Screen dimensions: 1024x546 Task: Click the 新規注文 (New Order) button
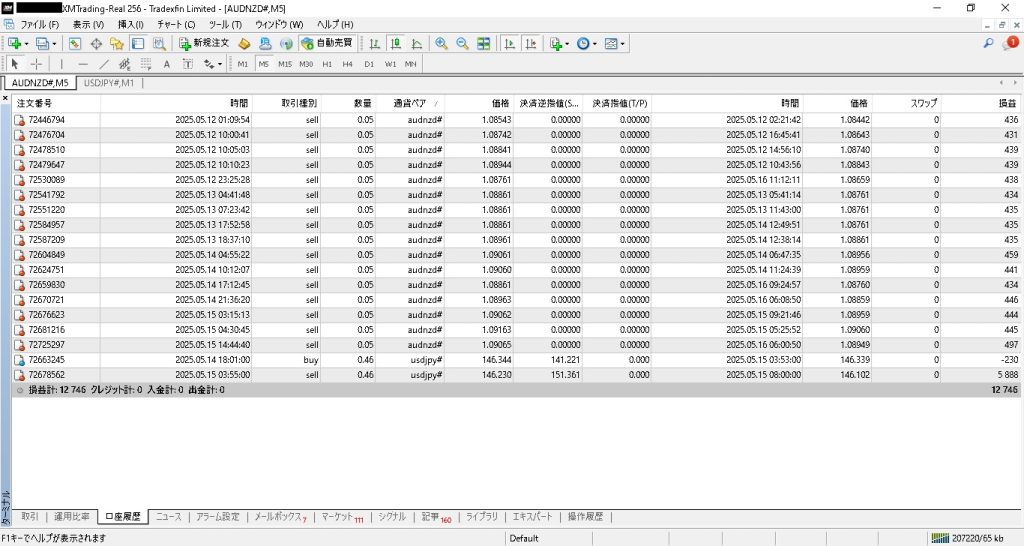(x=204, y=43)
